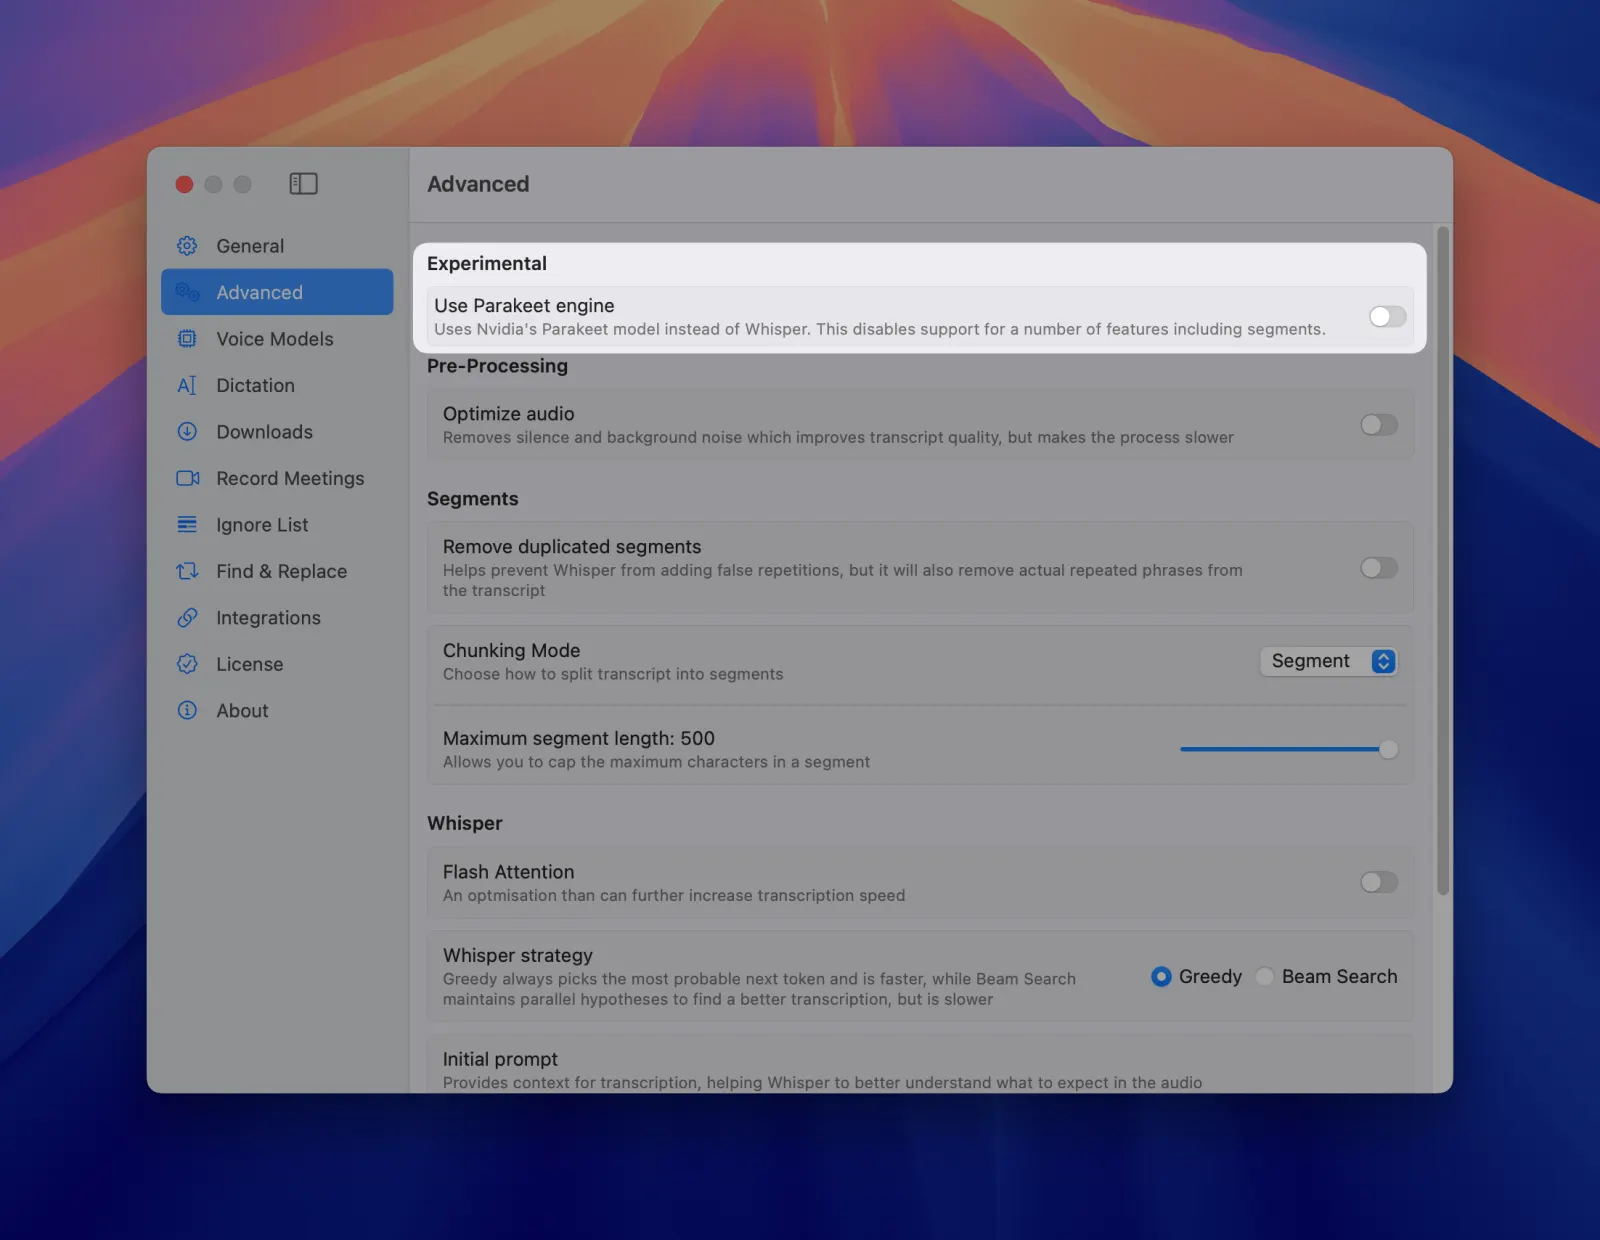Go to Integrations section

[277, 618]
